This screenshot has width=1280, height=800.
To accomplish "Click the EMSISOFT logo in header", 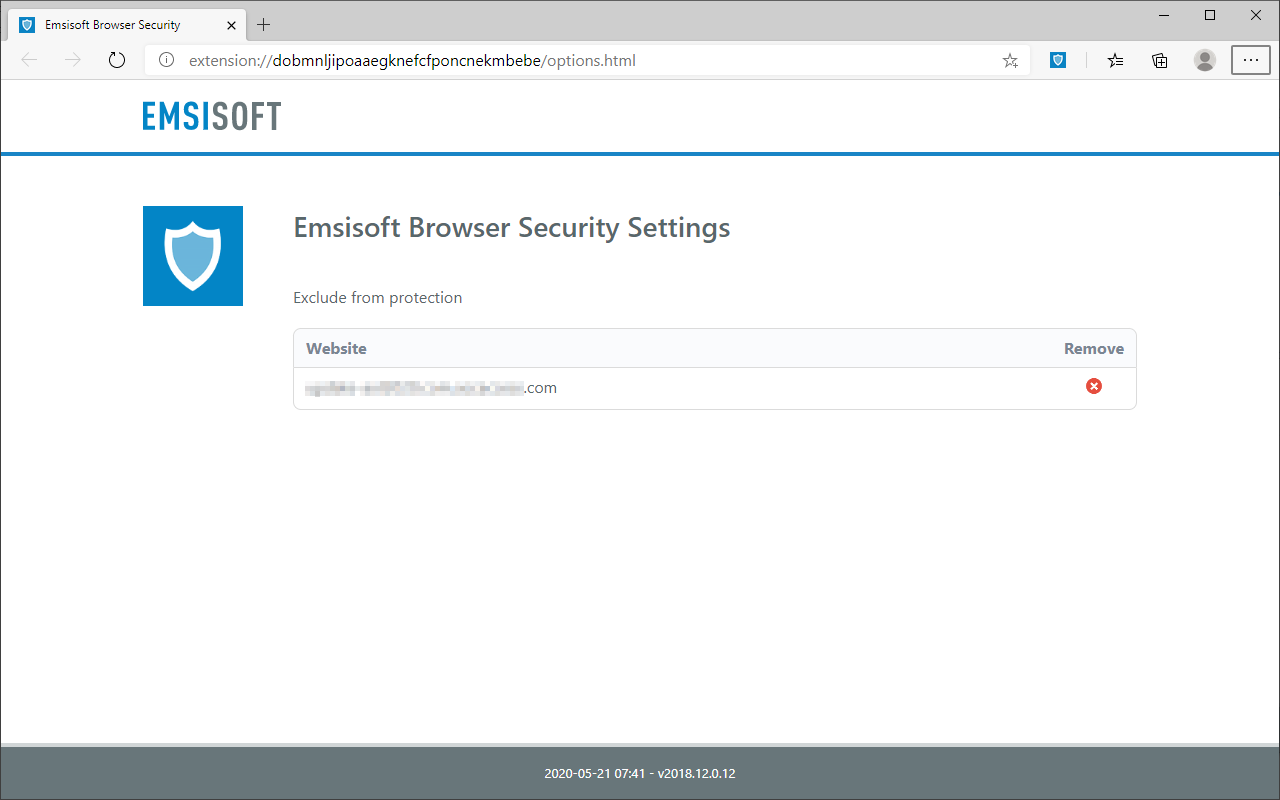I will click(x=212, y=116).
